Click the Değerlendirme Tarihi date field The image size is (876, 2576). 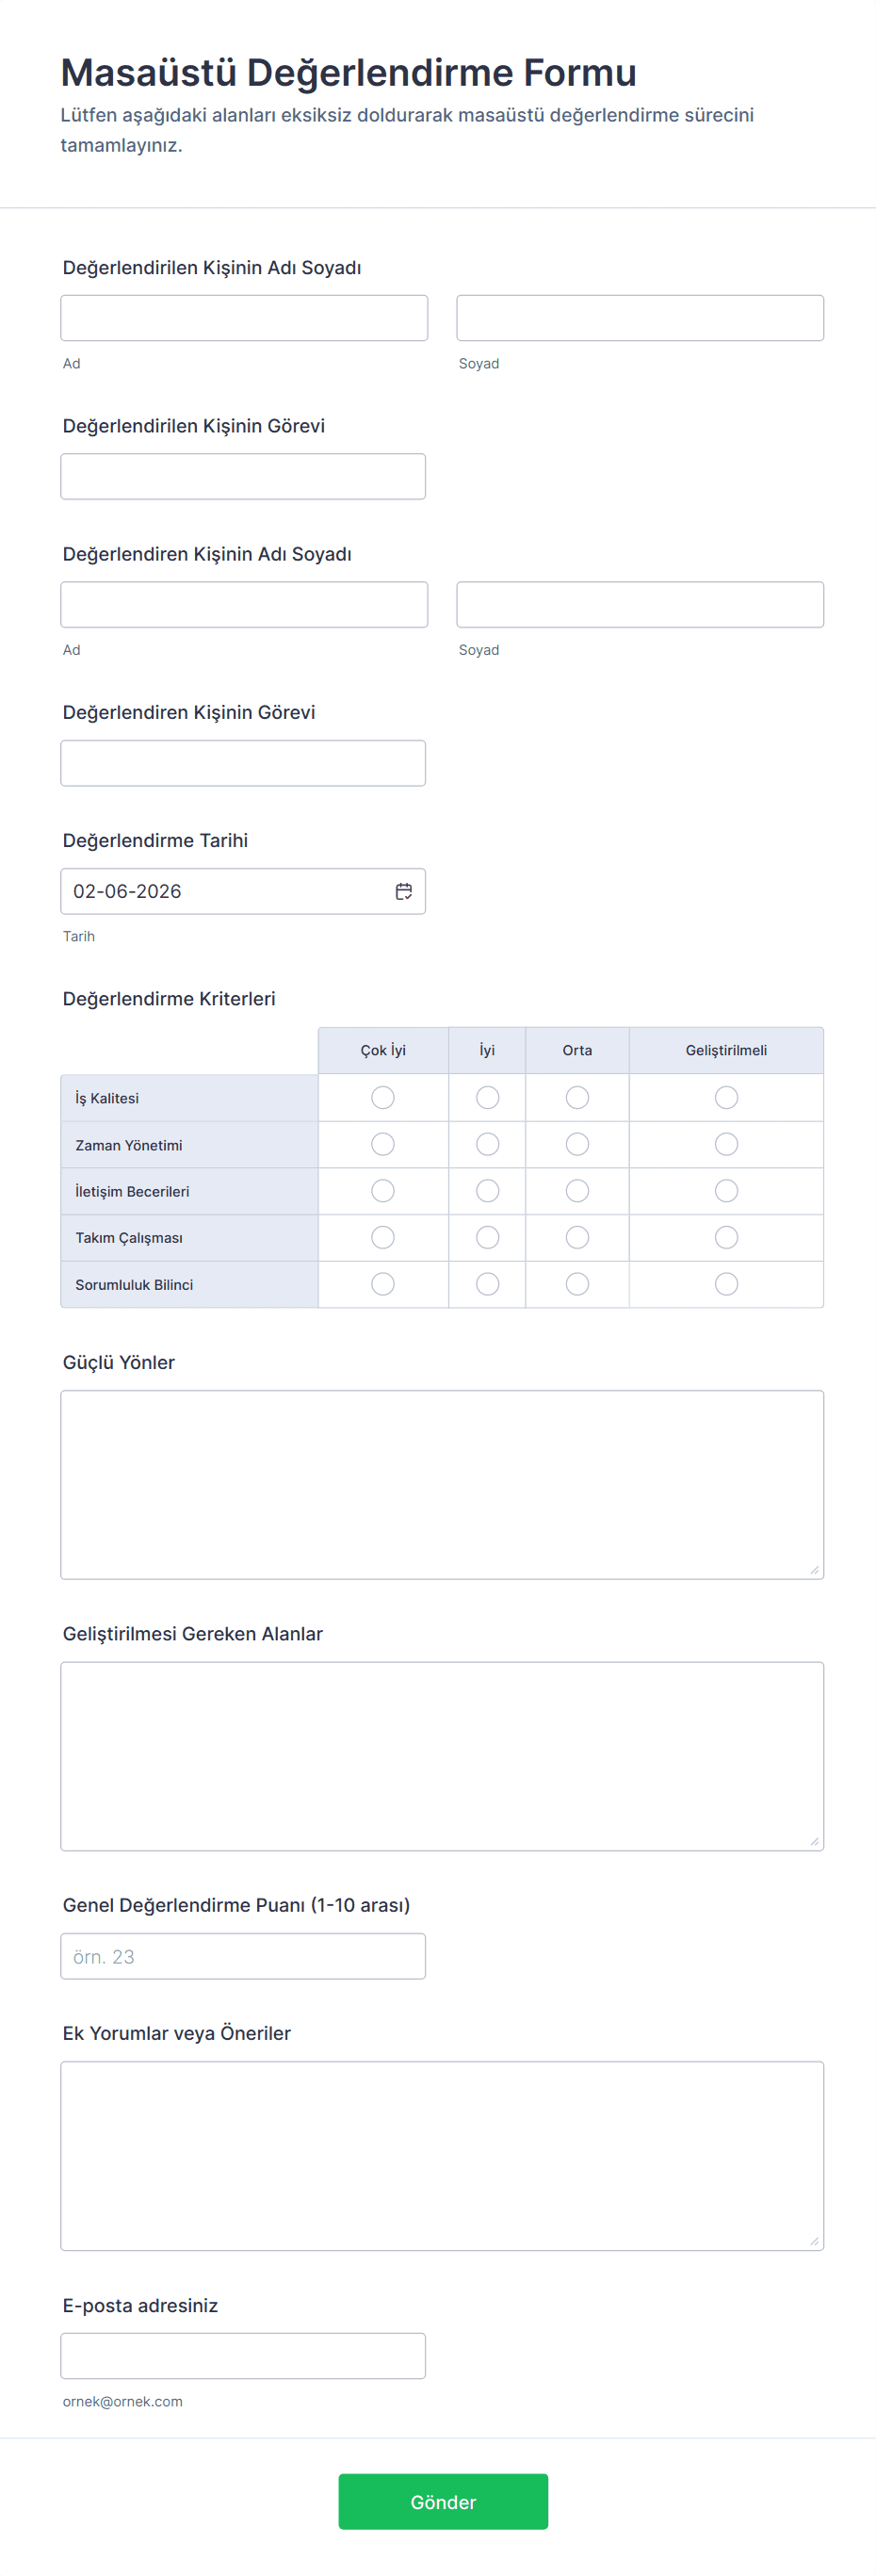[225, 891]
